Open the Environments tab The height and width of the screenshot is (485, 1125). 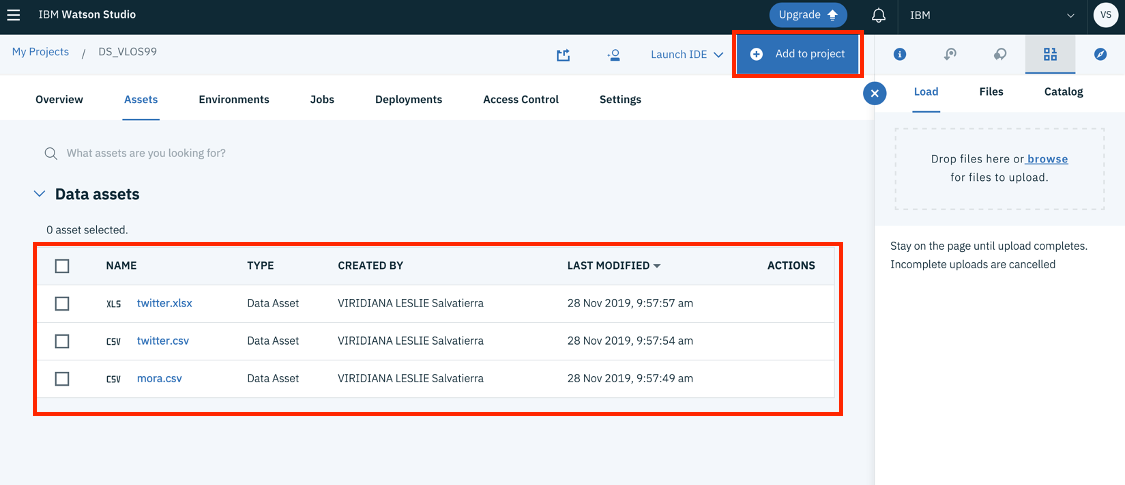(x=234, y=100)
